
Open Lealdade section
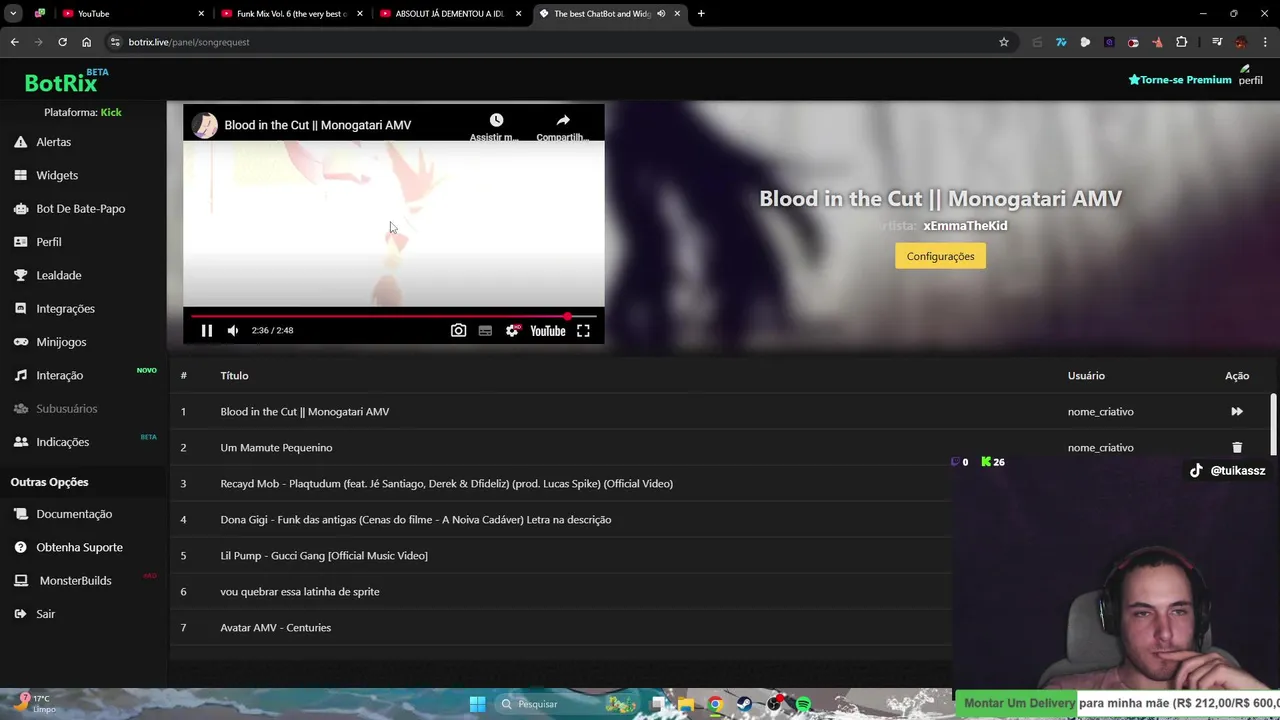(58, 275)
